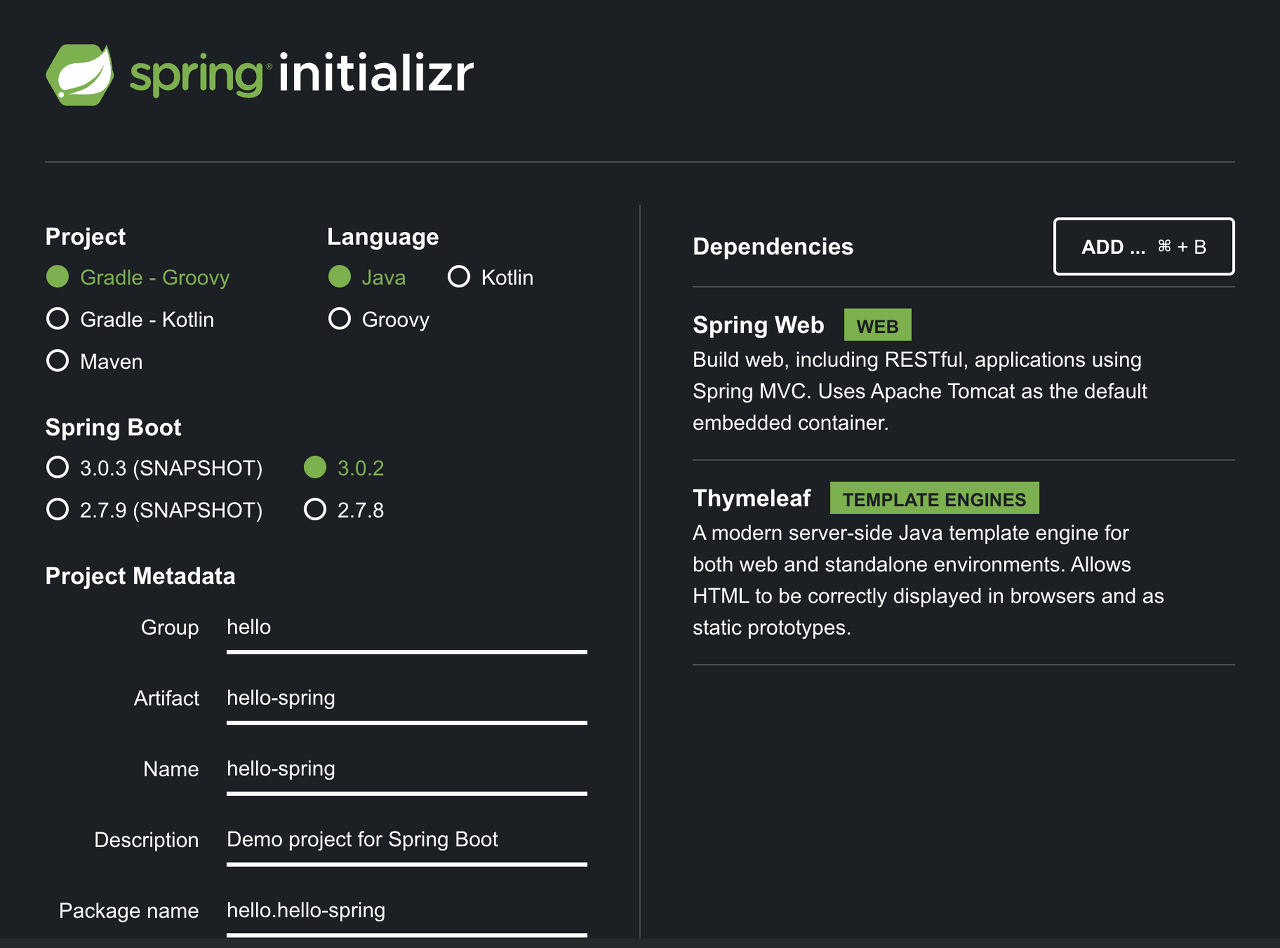This screenshot has width=1280, height=948.
Task: Select Spring Boot version 2.7.8
Action: pos(345,510)
